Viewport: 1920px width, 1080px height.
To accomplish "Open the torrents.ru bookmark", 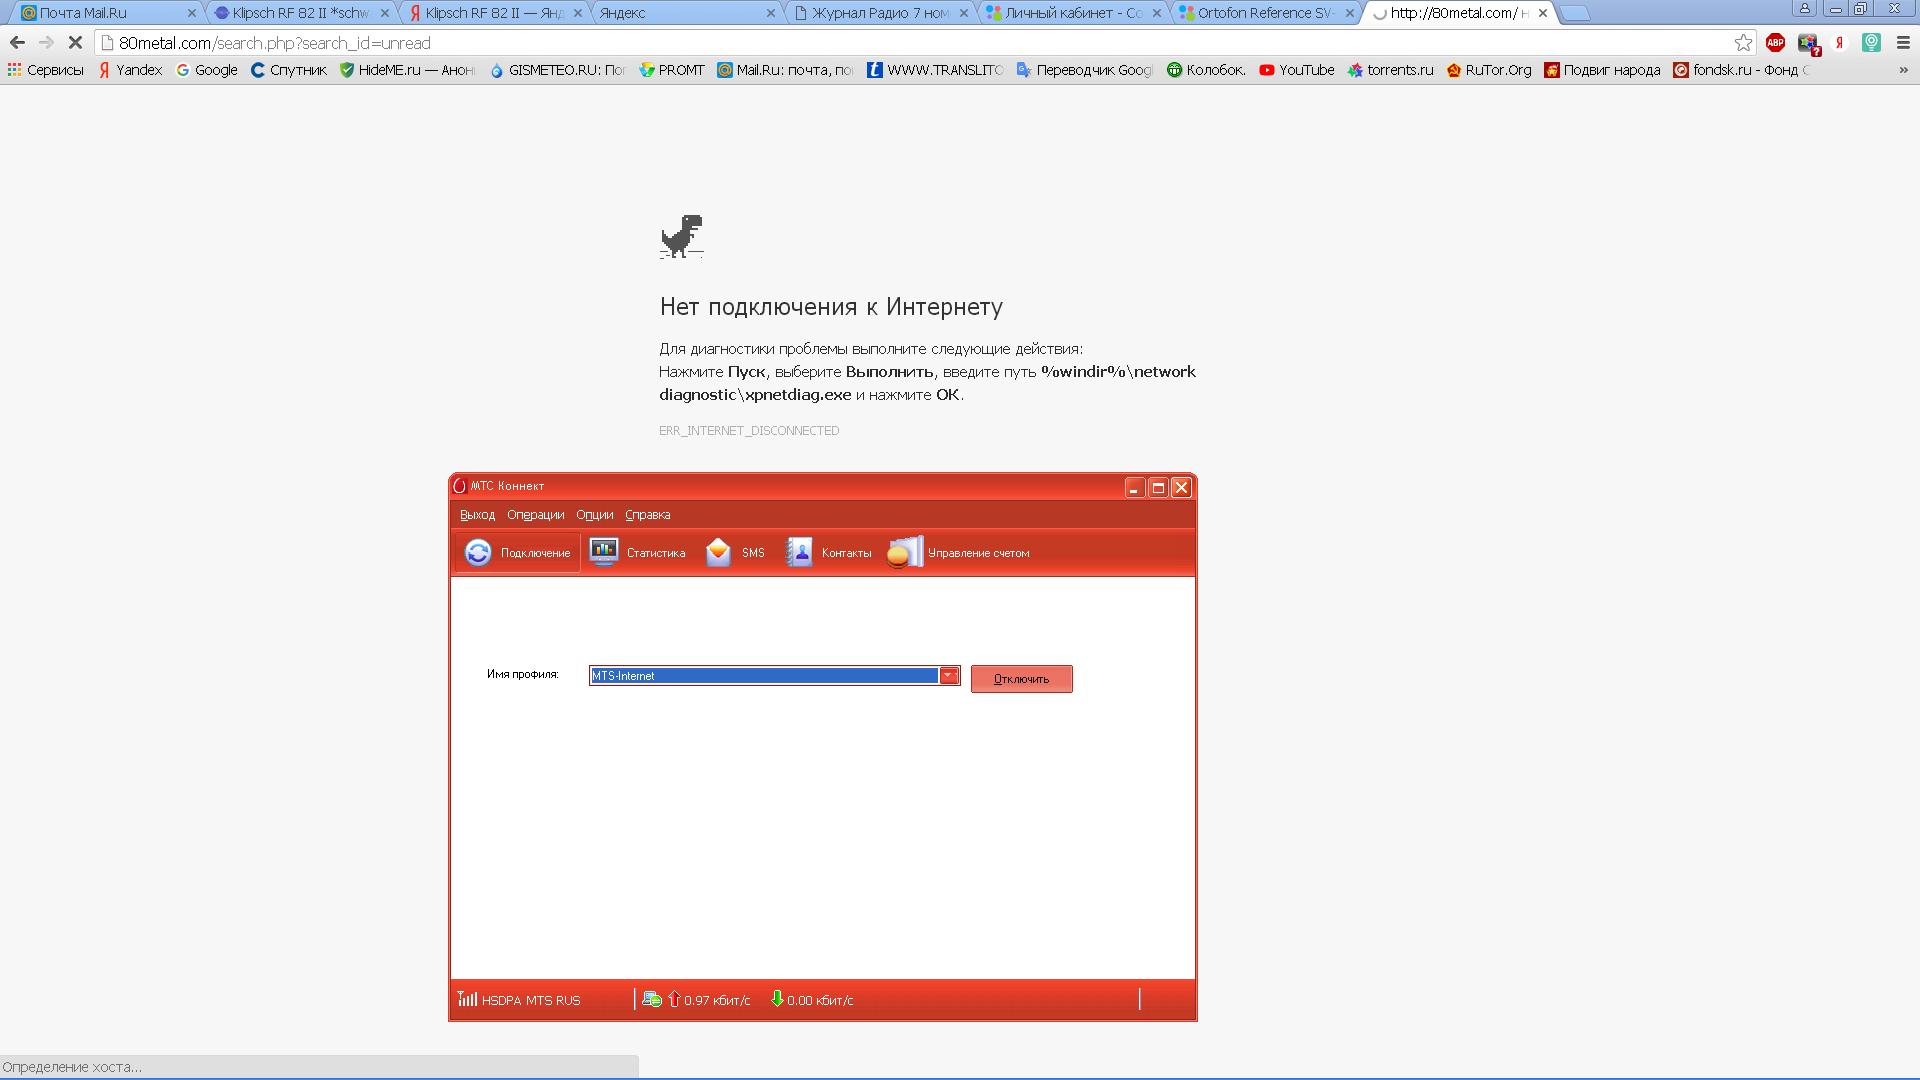I will [x=1390, y=70].
